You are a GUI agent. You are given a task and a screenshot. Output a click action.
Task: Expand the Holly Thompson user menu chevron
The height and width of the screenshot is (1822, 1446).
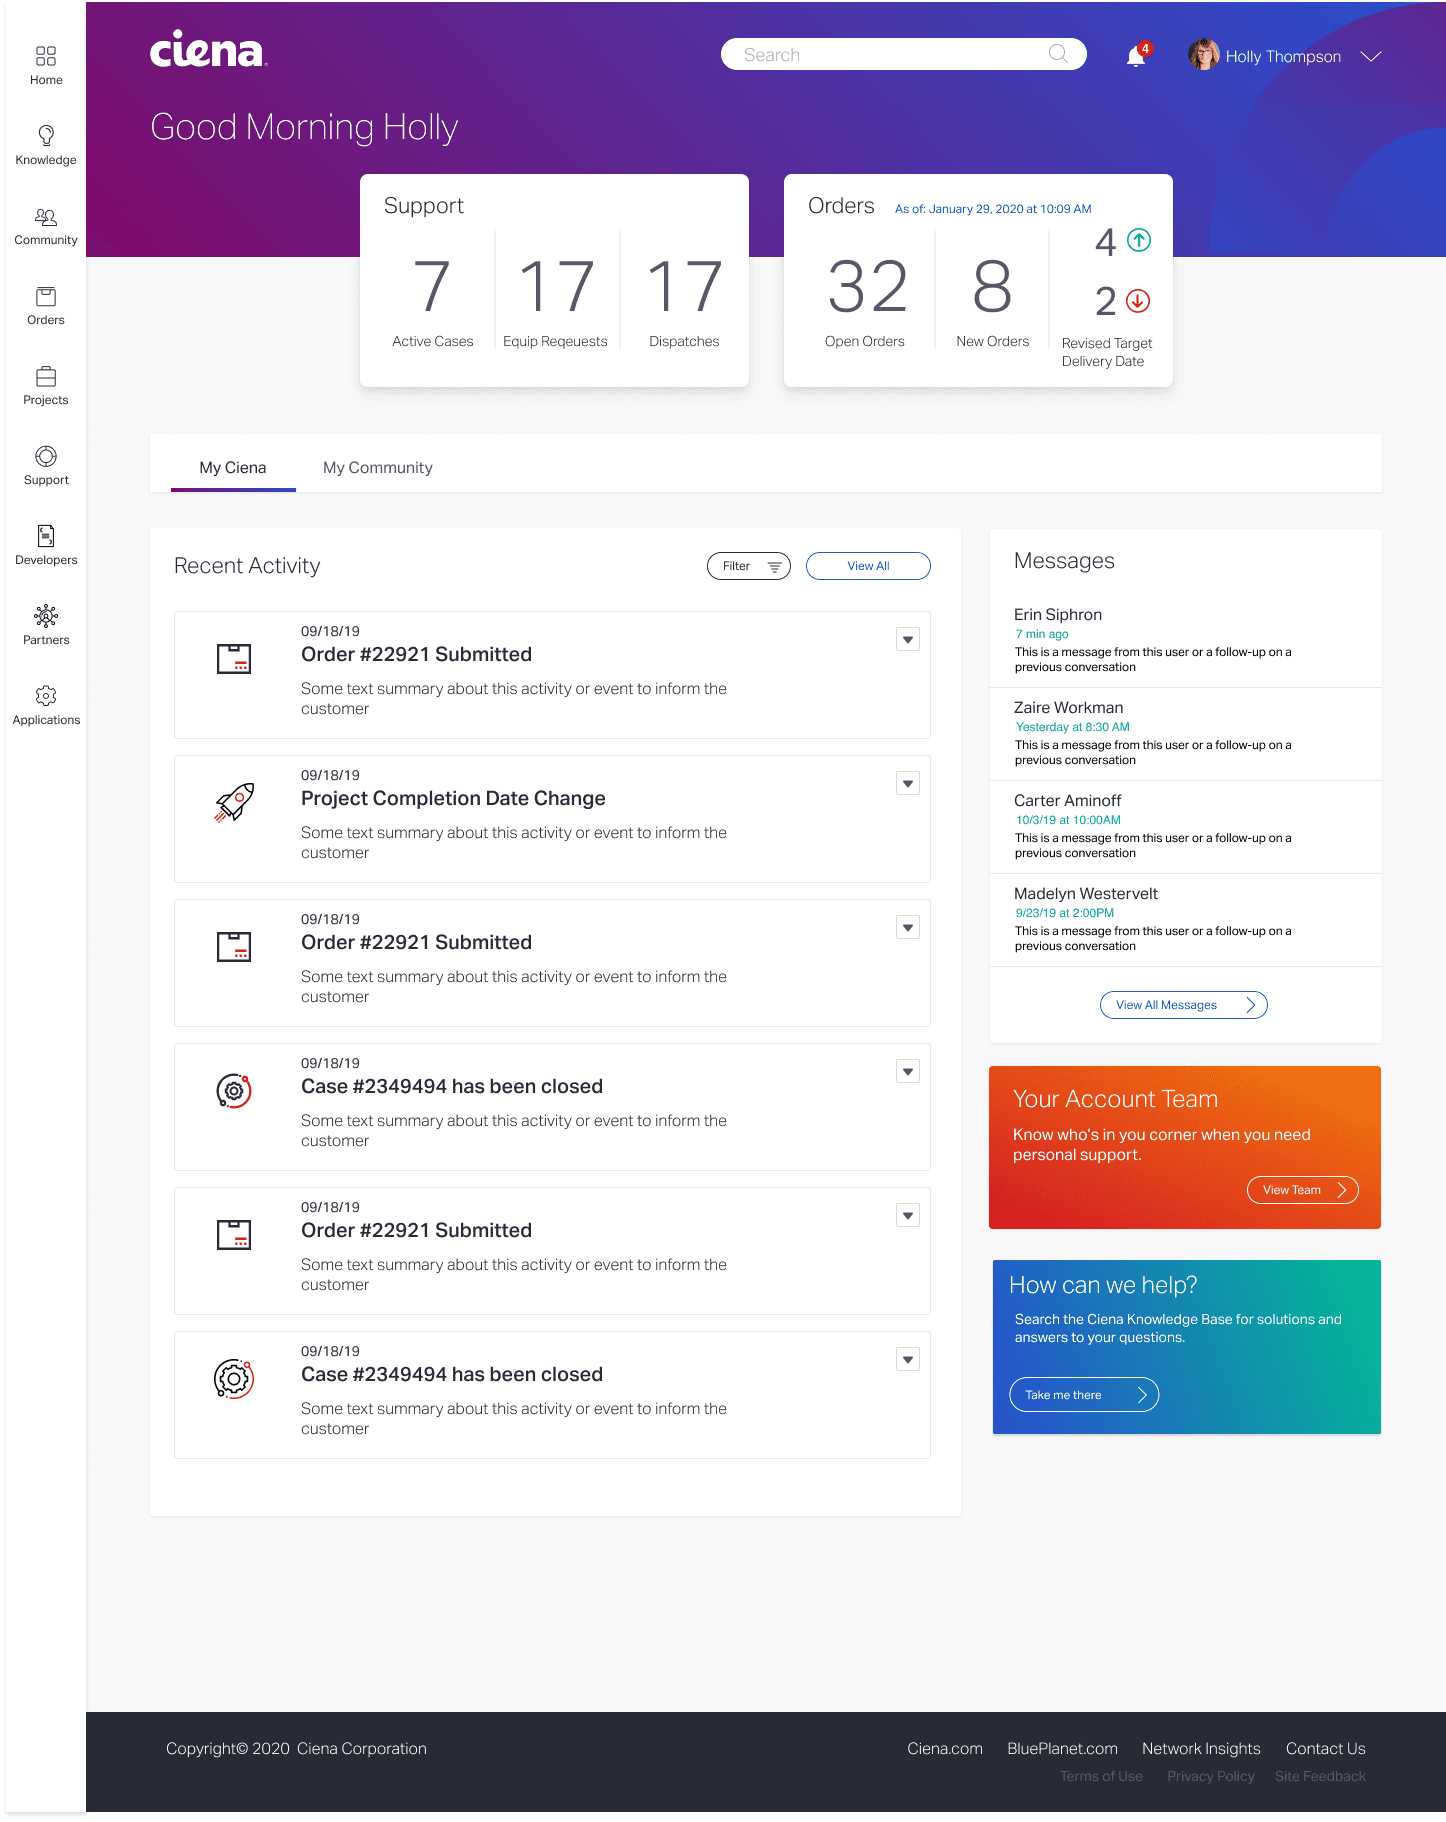tap(1371, 57)
